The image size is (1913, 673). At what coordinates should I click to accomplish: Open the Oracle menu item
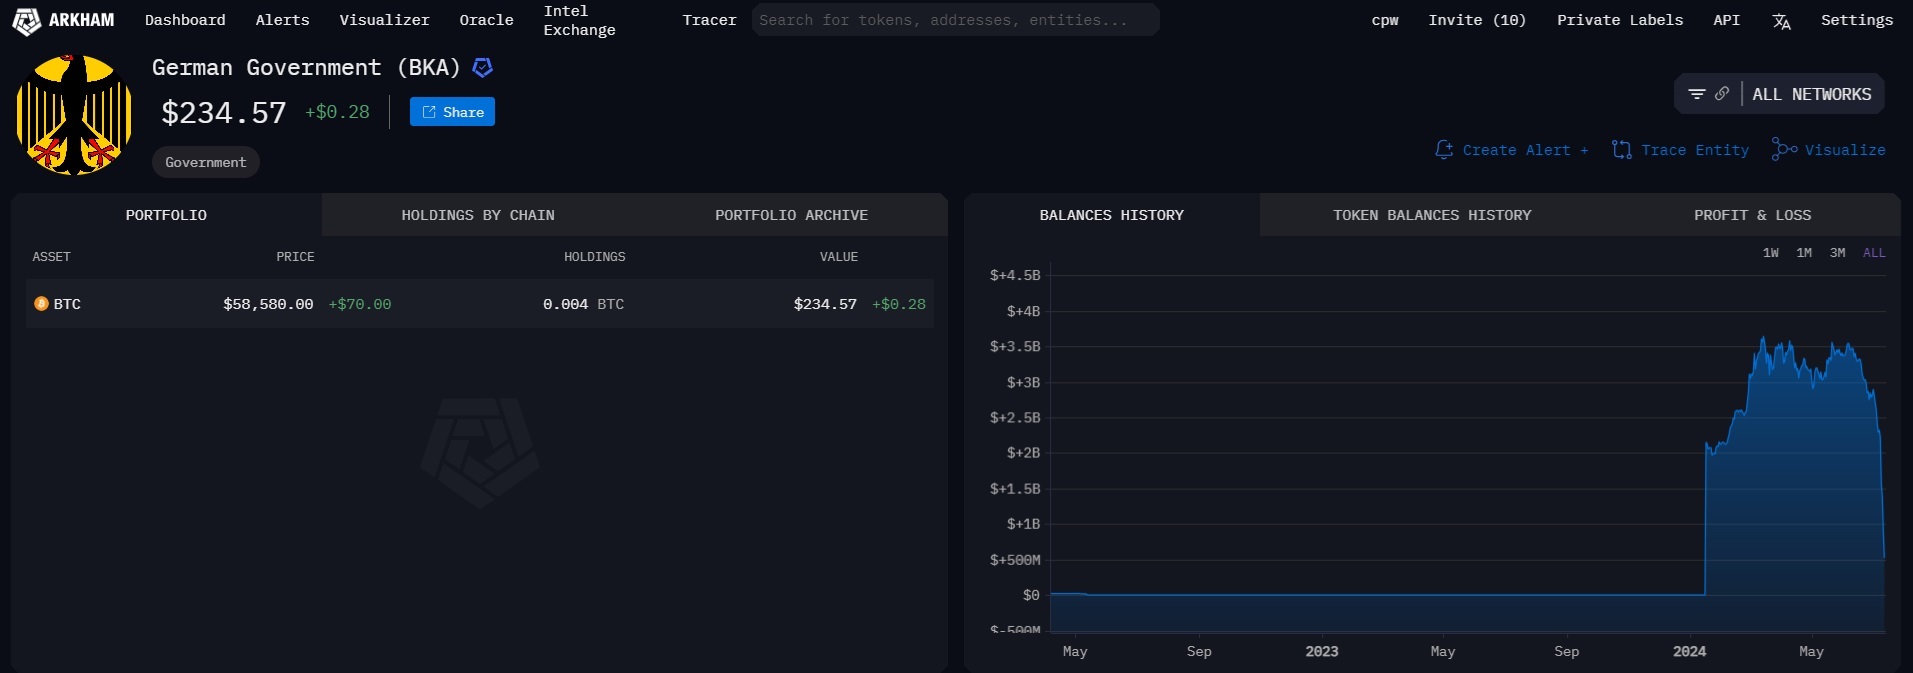[x=486, y=20]
